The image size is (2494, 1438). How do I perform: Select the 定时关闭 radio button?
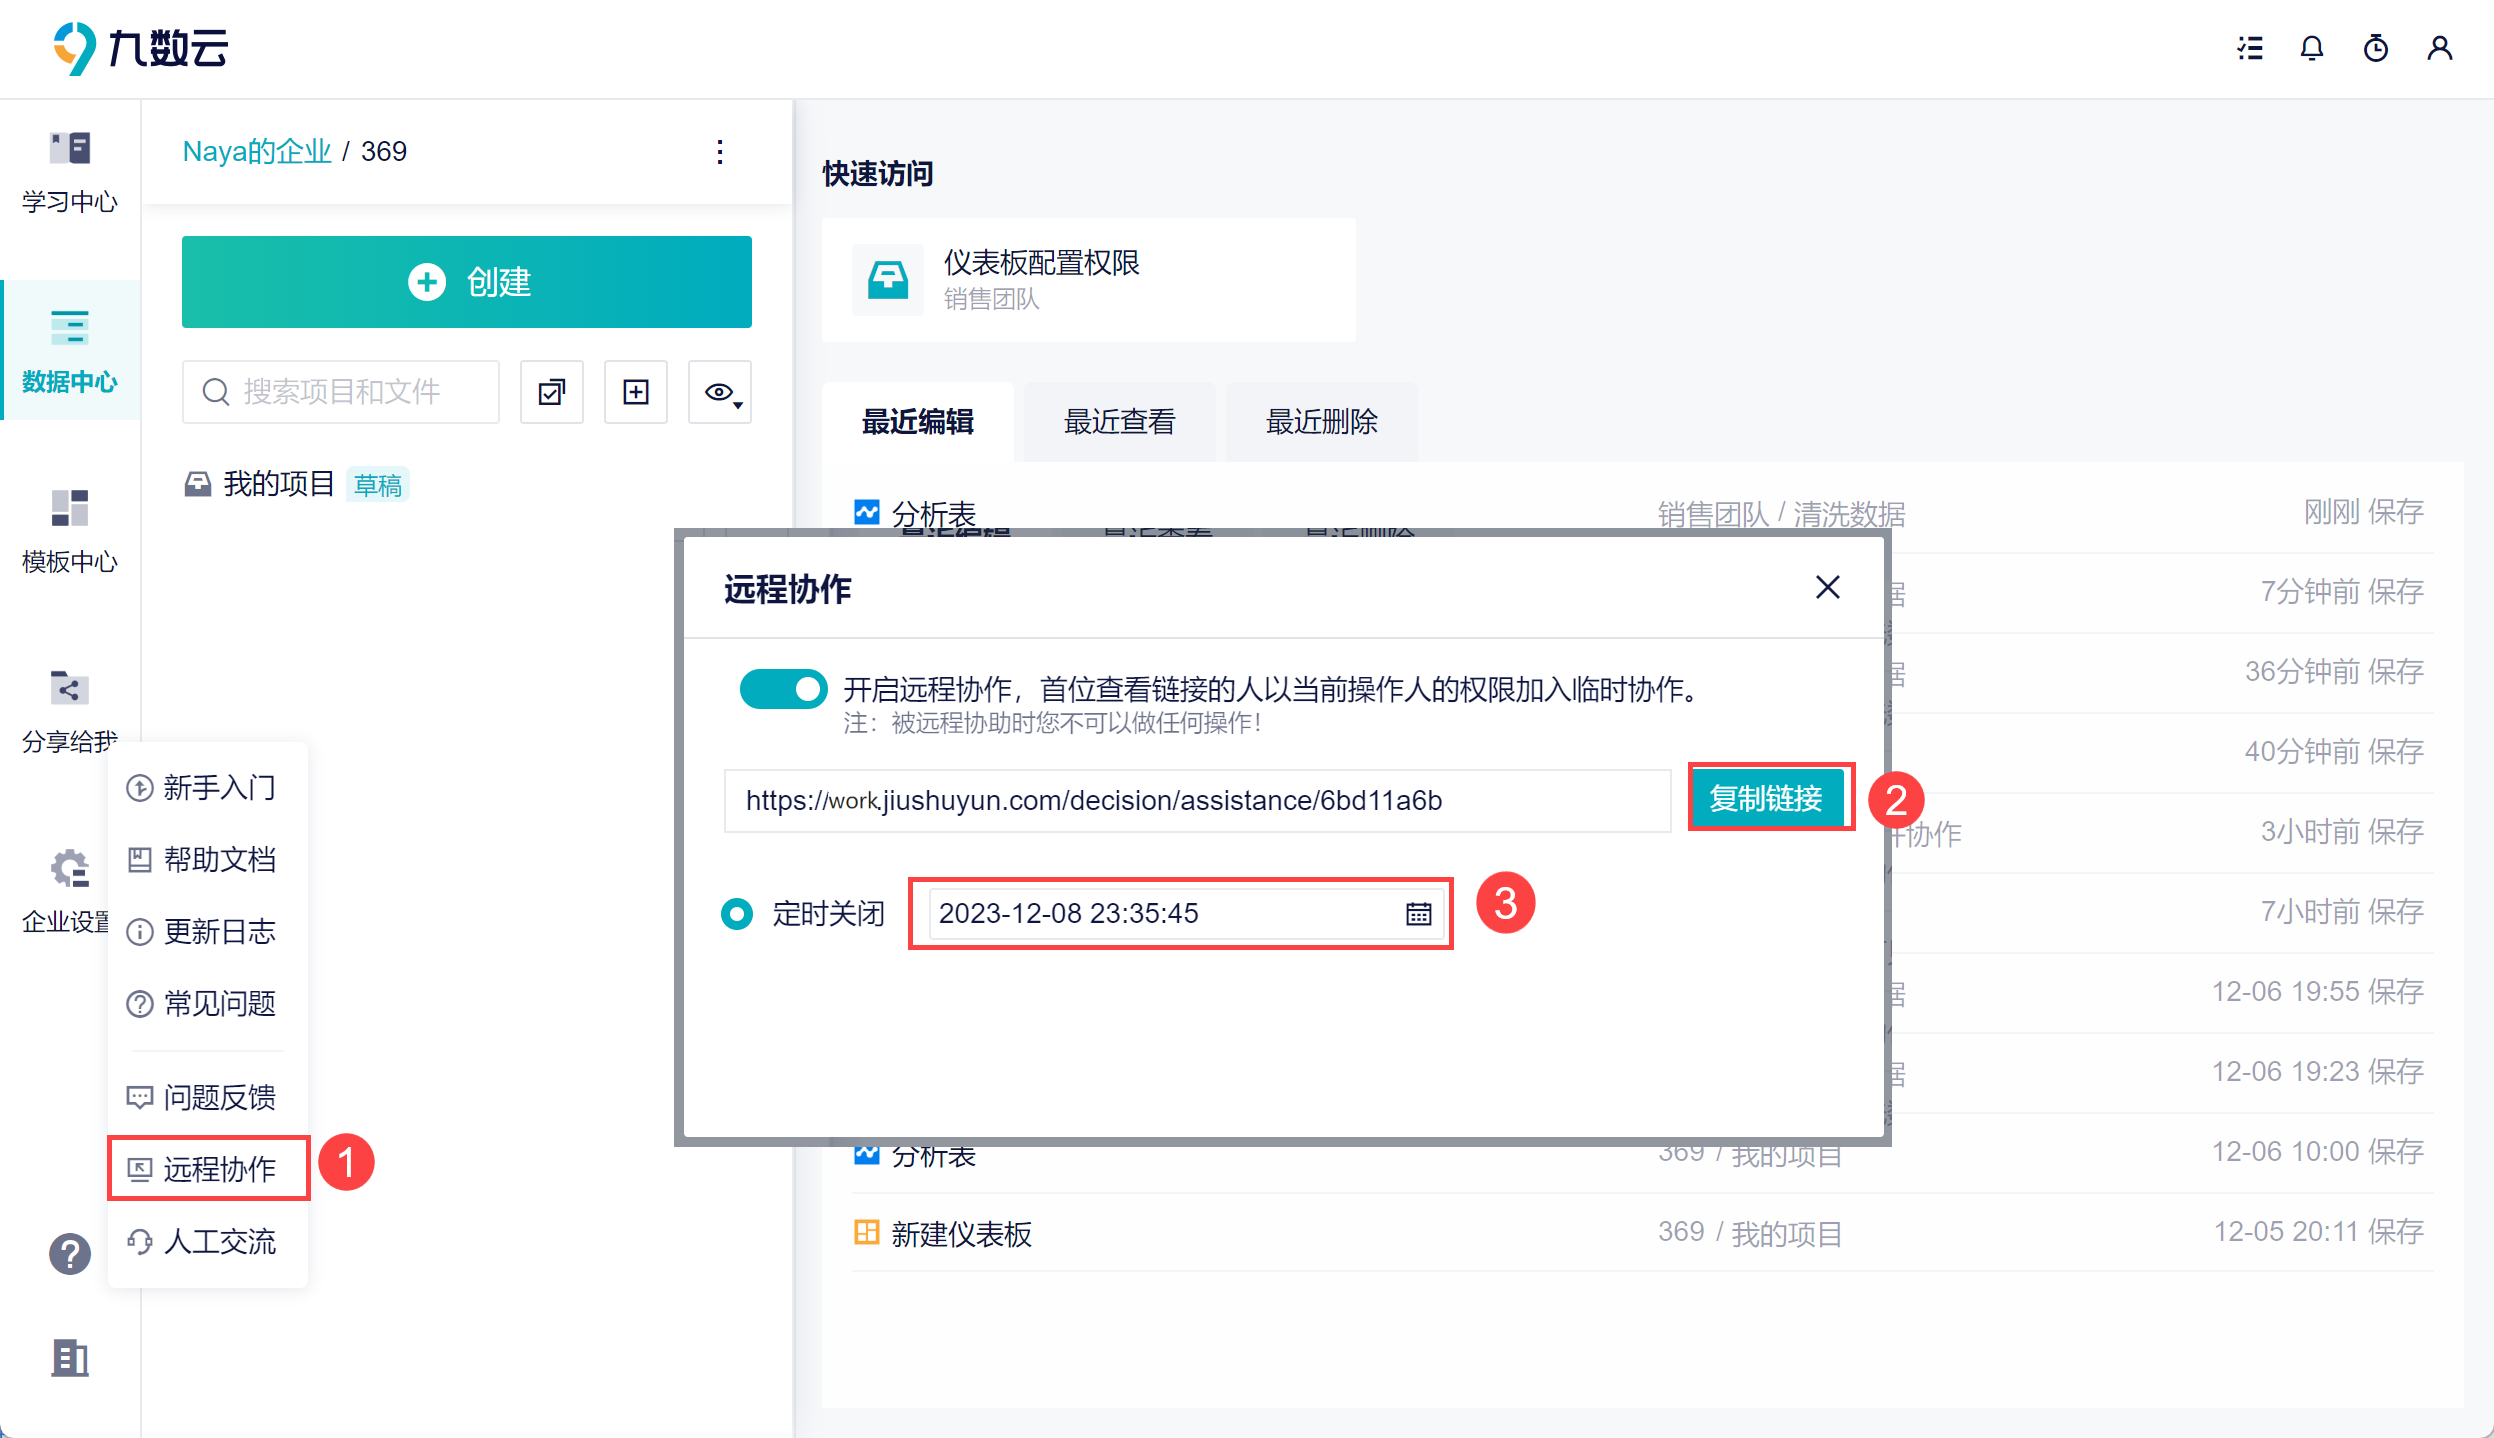(x=738, y=913)
